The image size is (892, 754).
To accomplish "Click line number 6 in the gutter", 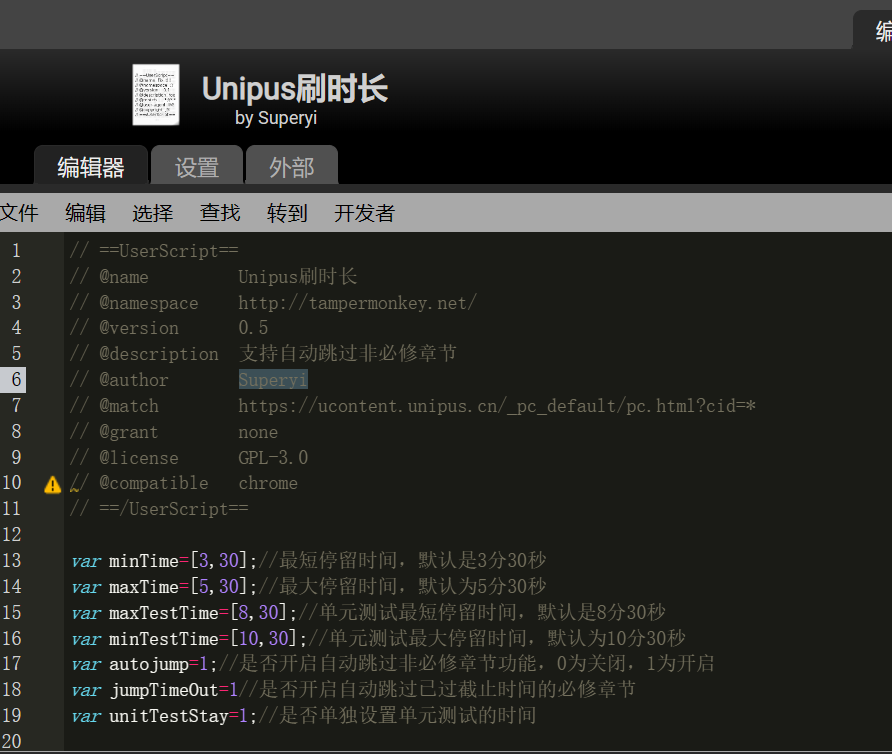I will pyautogui.click(x=16, y=380).
